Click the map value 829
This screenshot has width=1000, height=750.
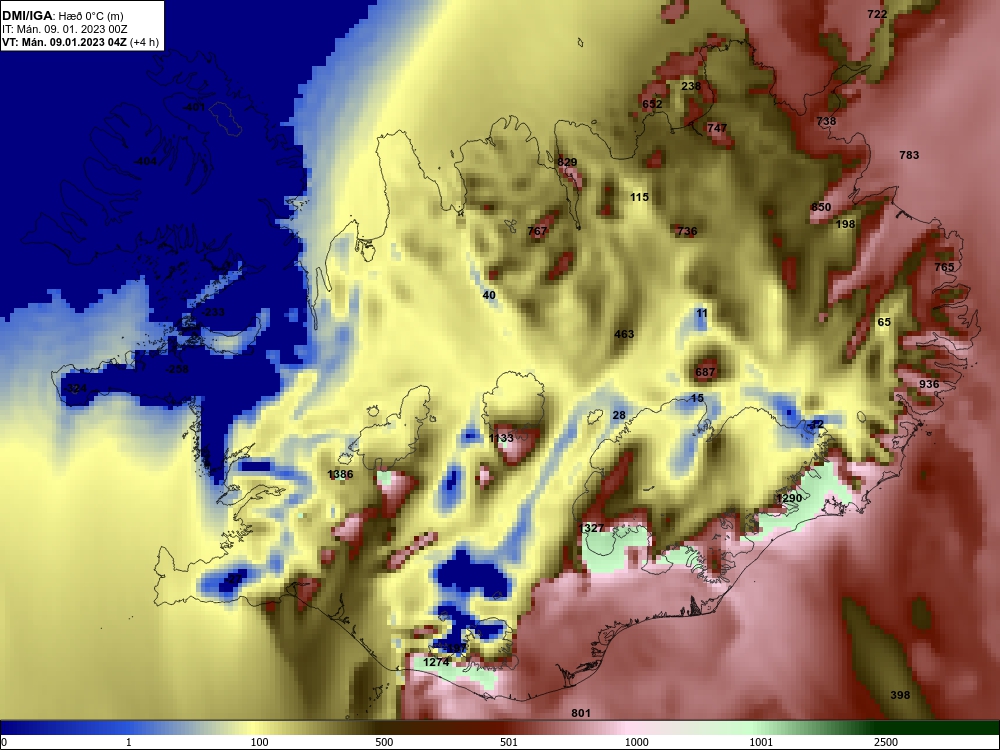coord(567,162)
